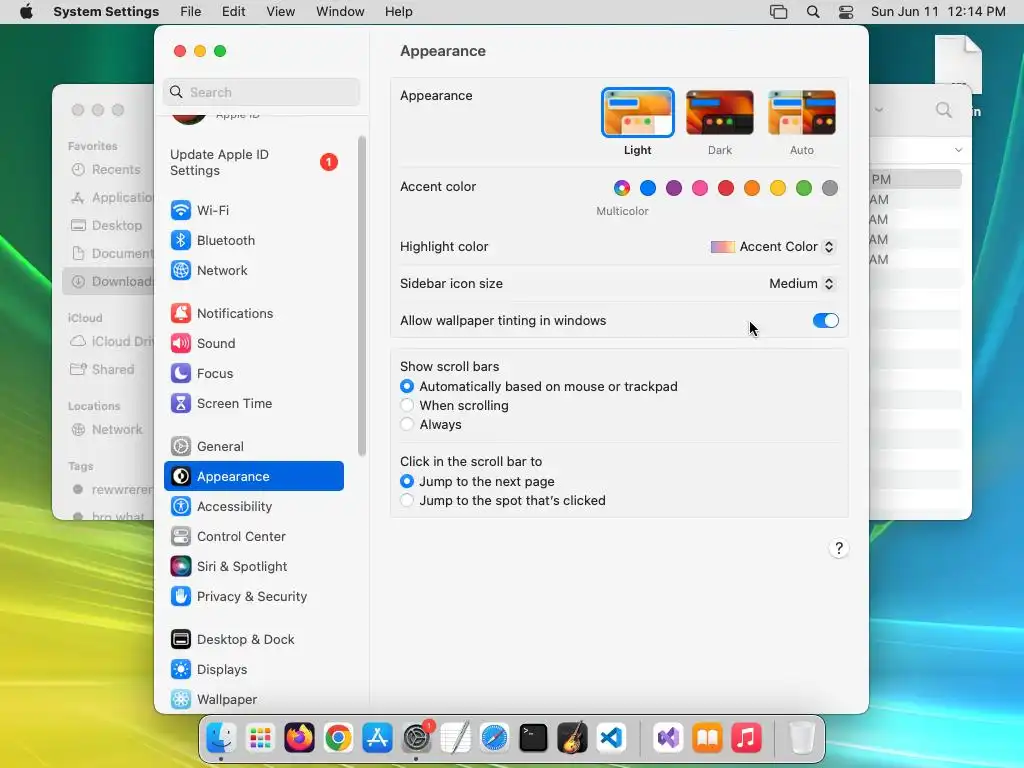Viewport: 1024px width, 768px height.
Task: Click the settings Search field
Action: pos(261,92)
